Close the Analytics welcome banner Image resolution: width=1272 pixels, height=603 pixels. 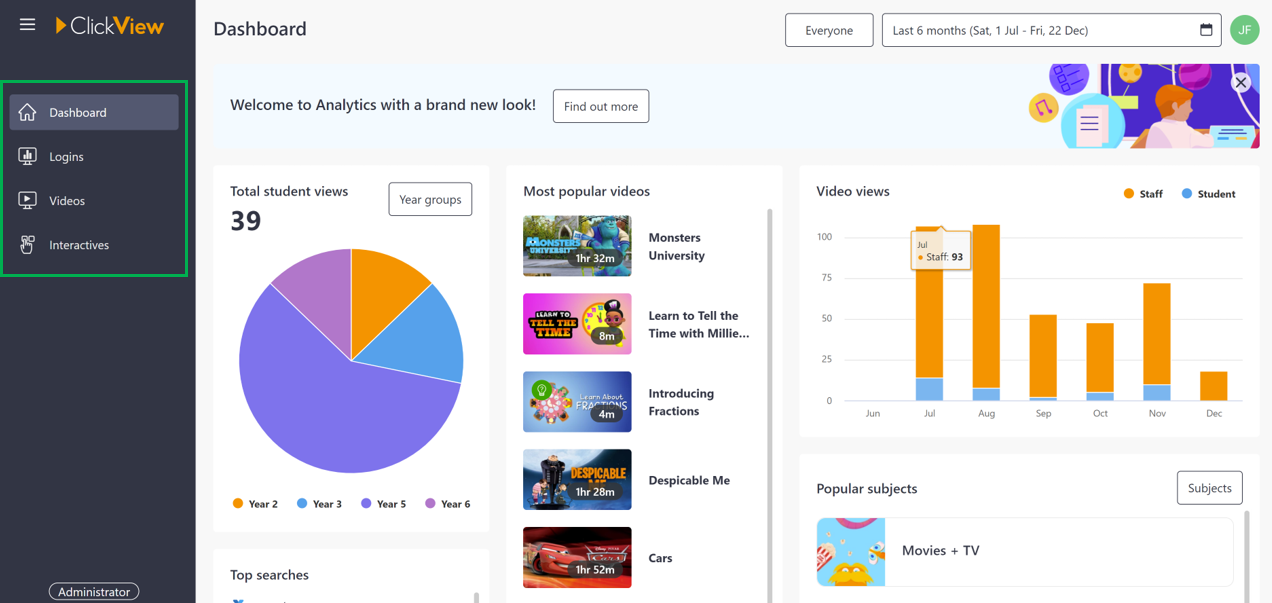(1241, 83)
